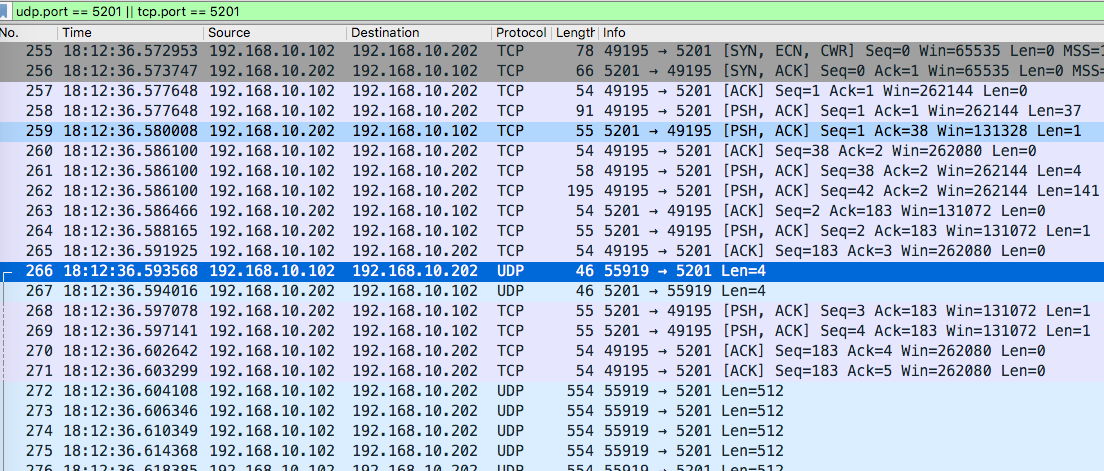Click info '55919 → 5201 Len=4' of packet 266
1104x471 pixels.
(684, 270)
